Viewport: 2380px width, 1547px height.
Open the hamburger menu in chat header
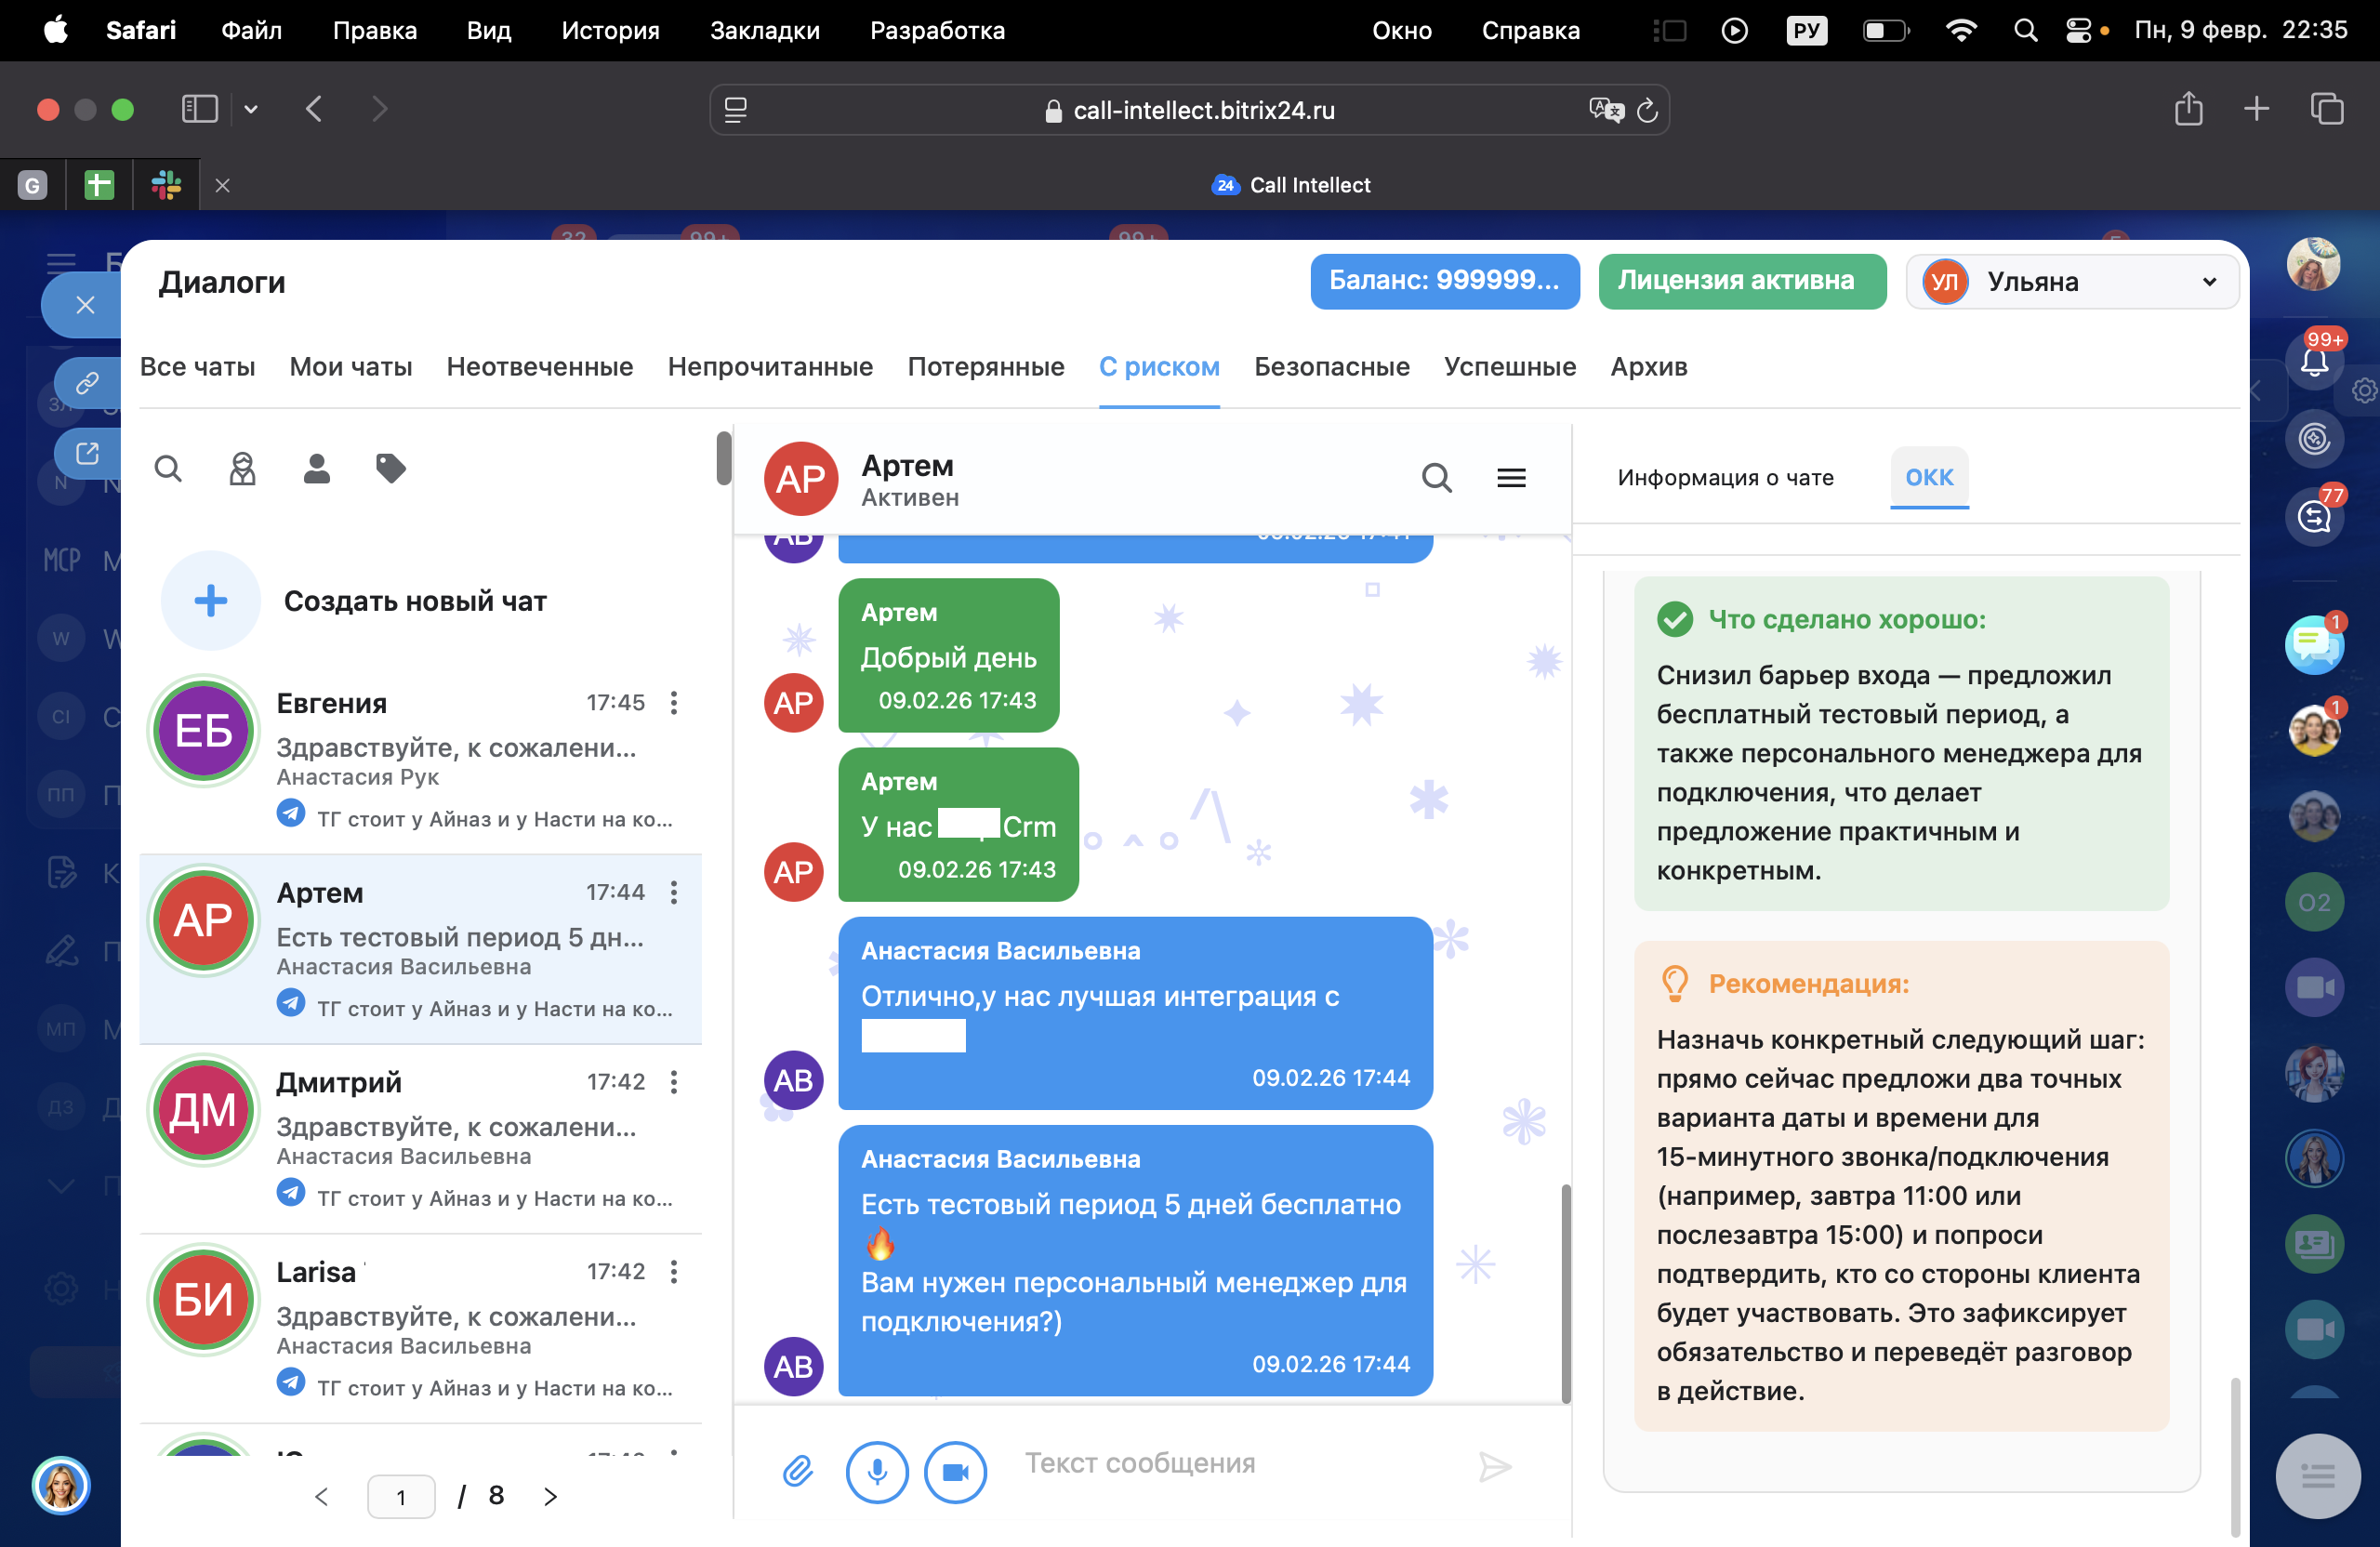(1511, 478)
